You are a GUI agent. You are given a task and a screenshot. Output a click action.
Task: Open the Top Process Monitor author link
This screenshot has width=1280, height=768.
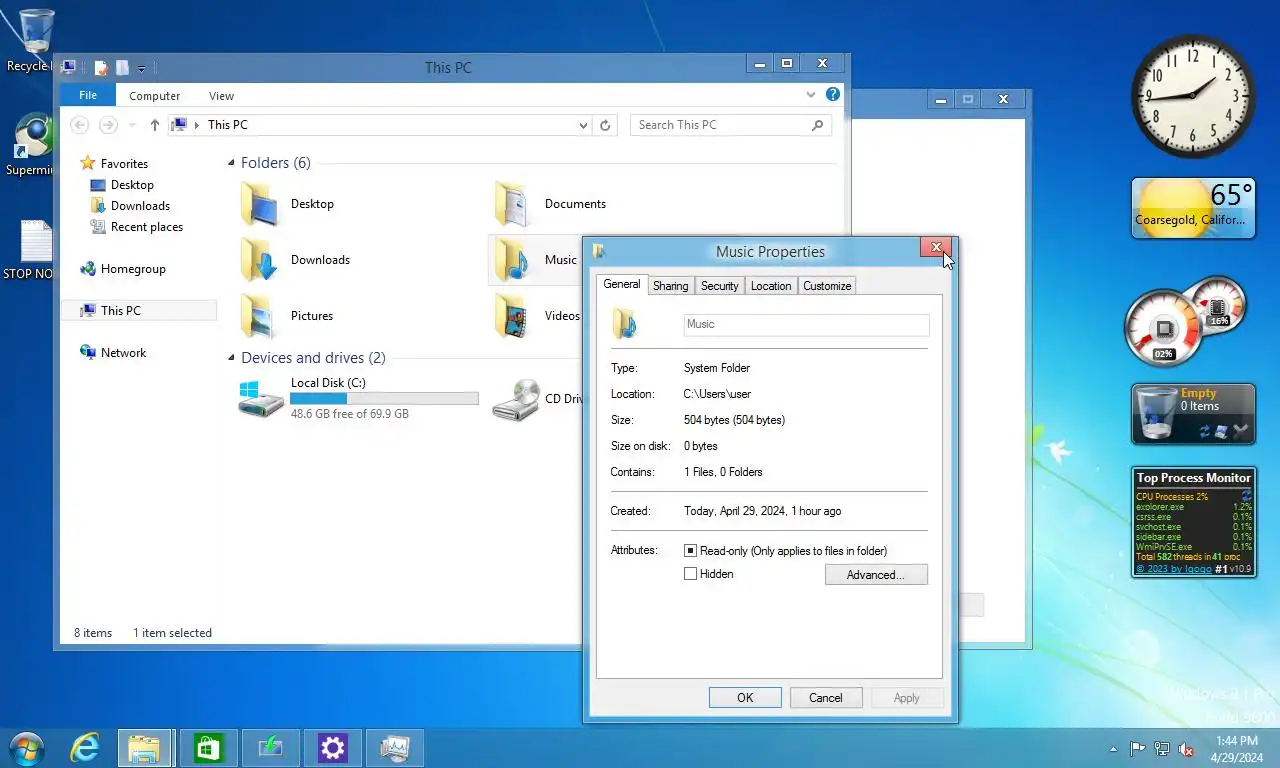coord(1174,569)
